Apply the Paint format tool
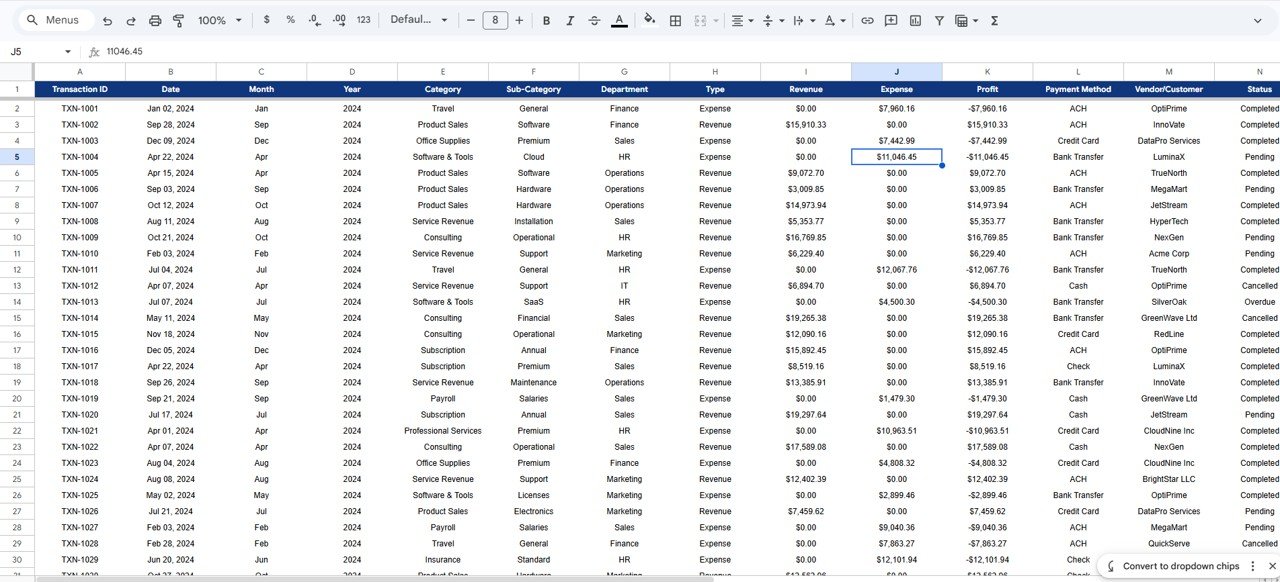Screen dimensions: 1280x582 pos(179,20)
